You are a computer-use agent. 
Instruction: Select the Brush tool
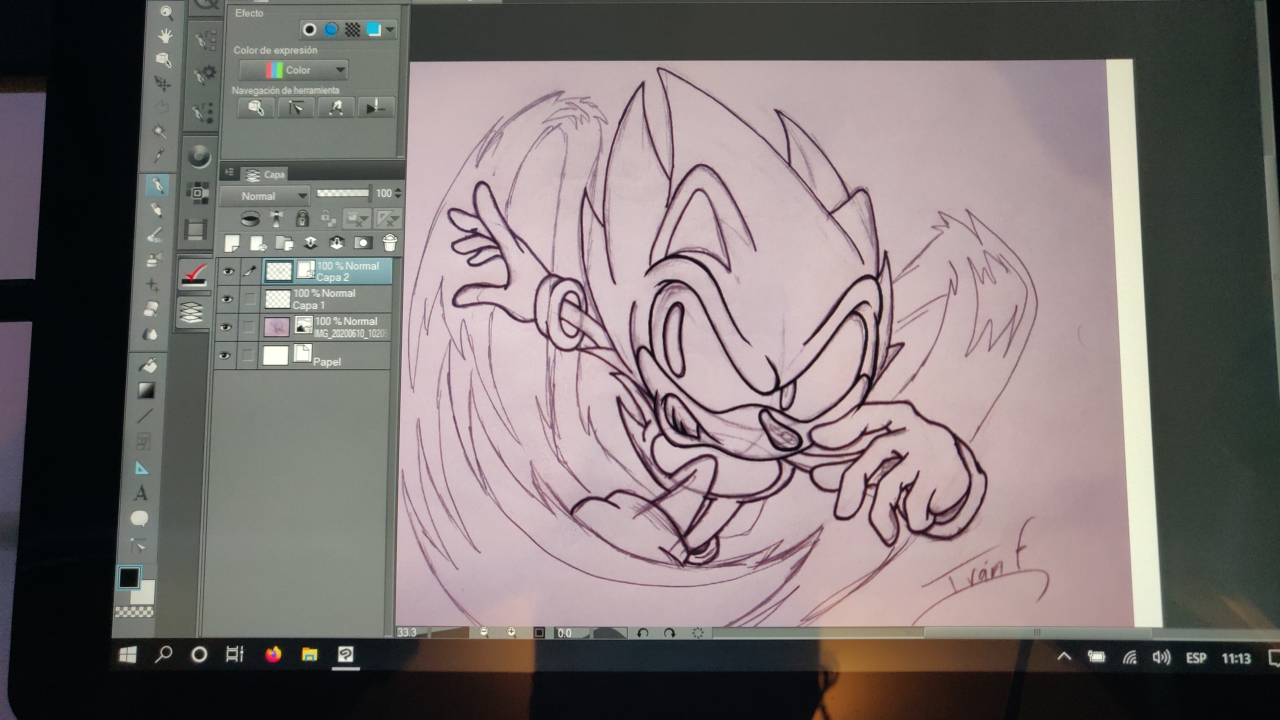pyautogui.click(x=155, y=236)
